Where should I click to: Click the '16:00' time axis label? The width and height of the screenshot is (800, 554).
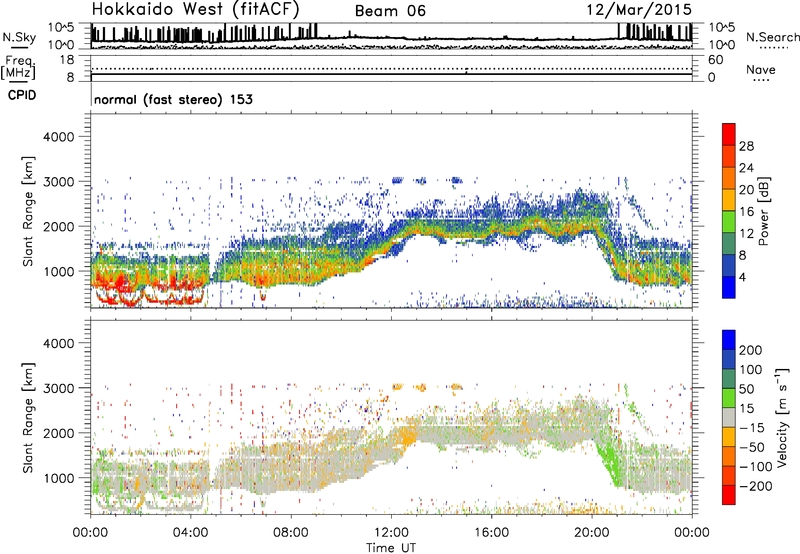click(491, 533)
